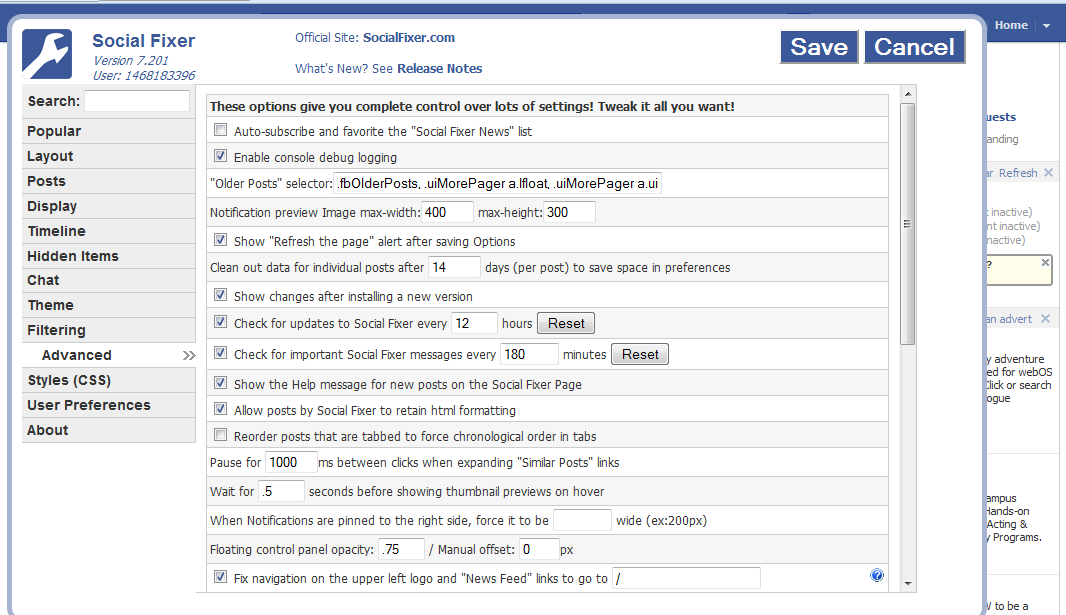Click the Older Posts selector text field
1066x615 pixels.
point(498,183)
